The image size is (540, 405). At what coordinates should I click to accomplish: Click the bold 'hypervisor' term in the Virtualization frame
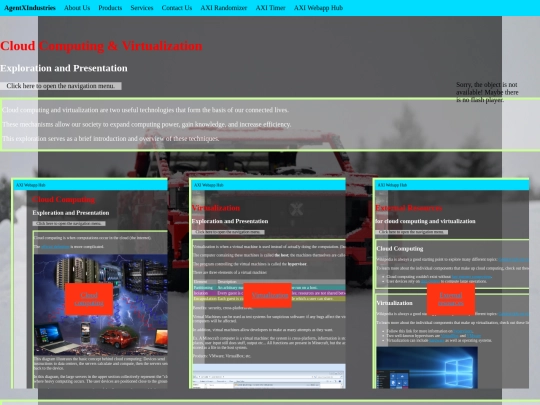(x=297, y=264)
